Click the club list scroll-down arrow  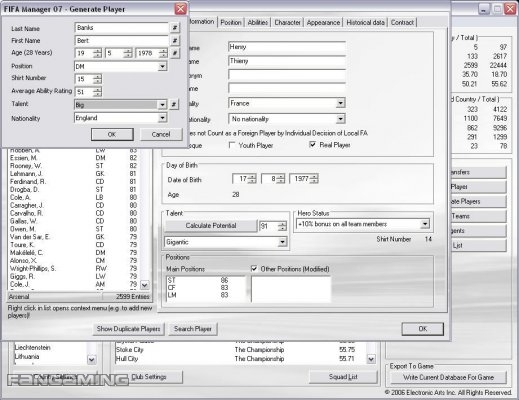[x=371, y=359]
